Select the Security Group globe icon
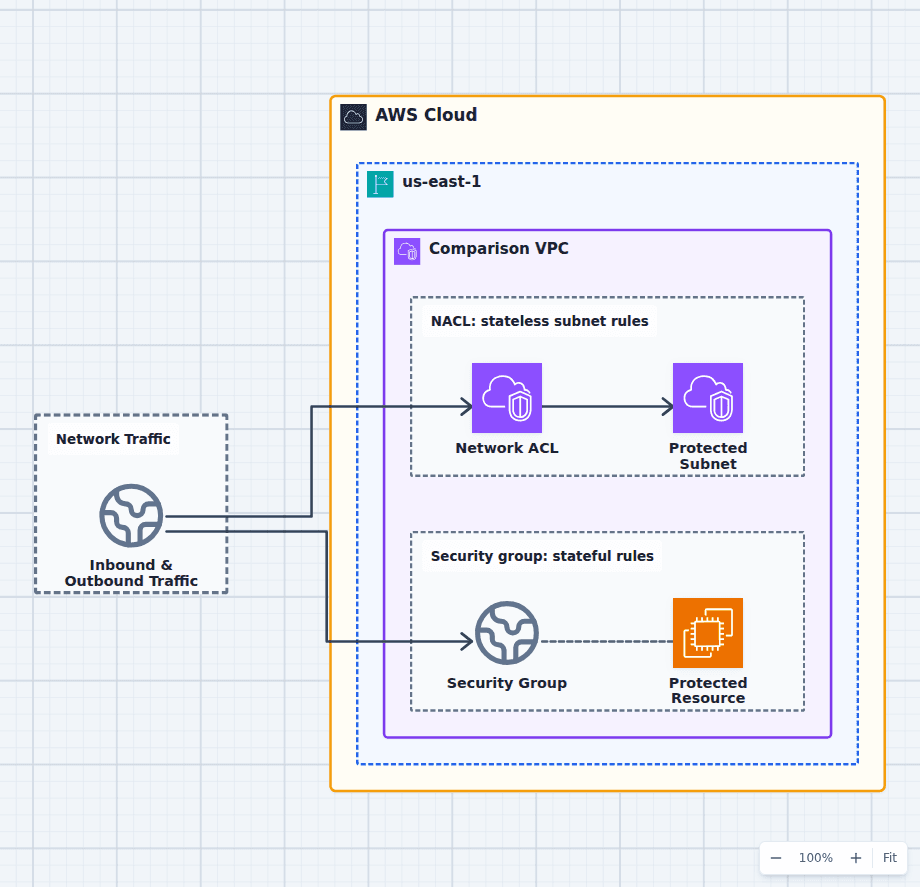The image size is (920, 887). [x=507, y=633]
